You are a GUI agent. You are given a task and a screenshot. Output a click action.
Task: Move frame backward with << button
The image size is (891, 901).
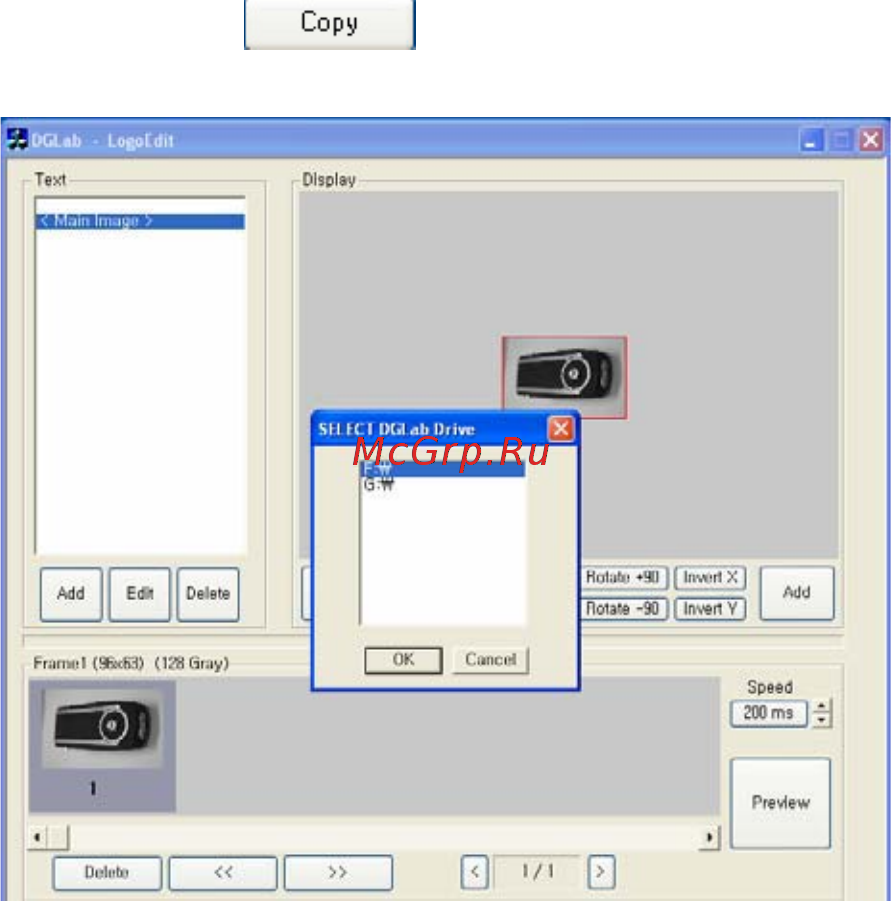pos(223,872)
